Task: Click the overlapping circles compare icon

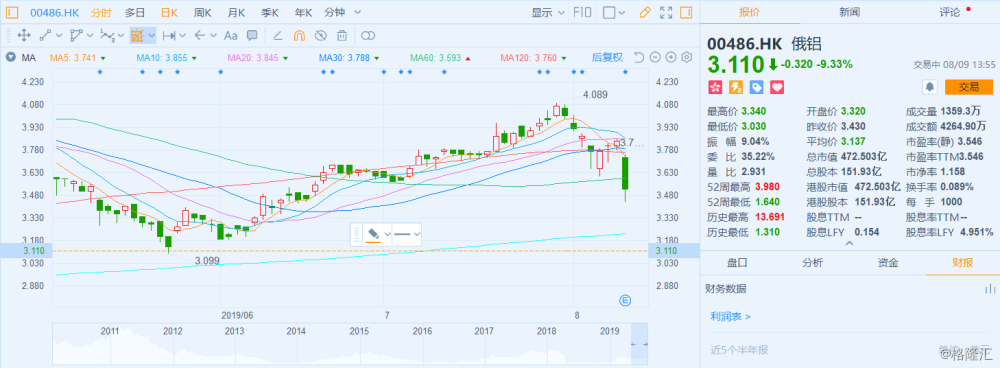Action: (x=368, y=36)
